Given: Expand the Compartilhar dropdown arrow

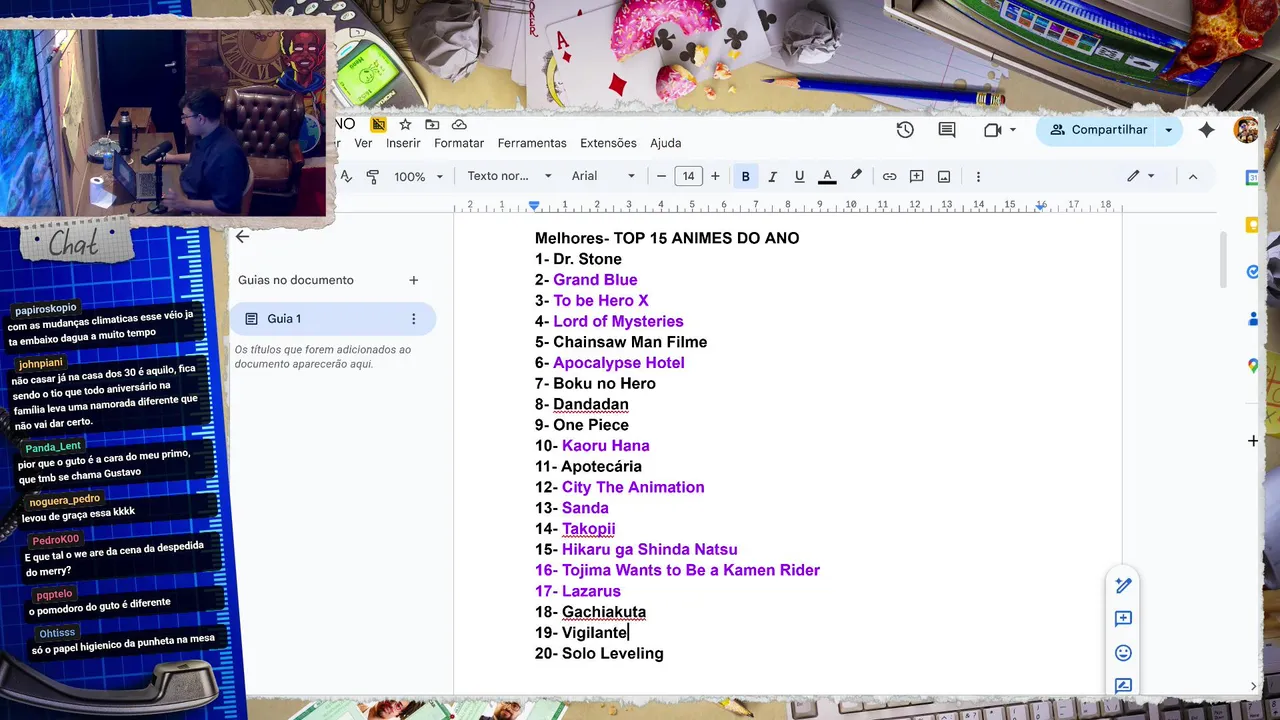Looking at the screenshot, I should (x=1168, y=130).
